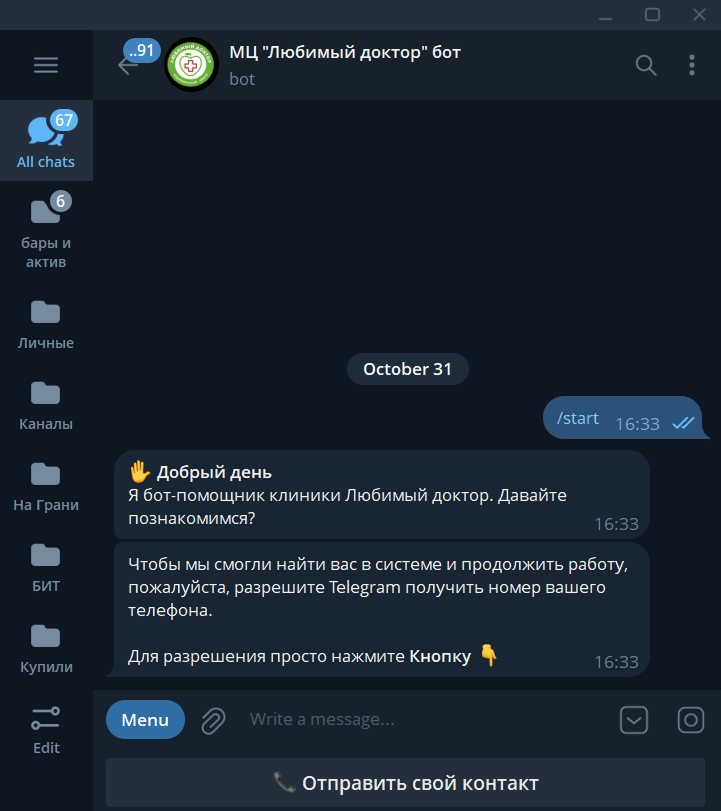This screenshot has width=721, height=811.
Task: Open the Каналы folder
Action: tap(46, 406)
